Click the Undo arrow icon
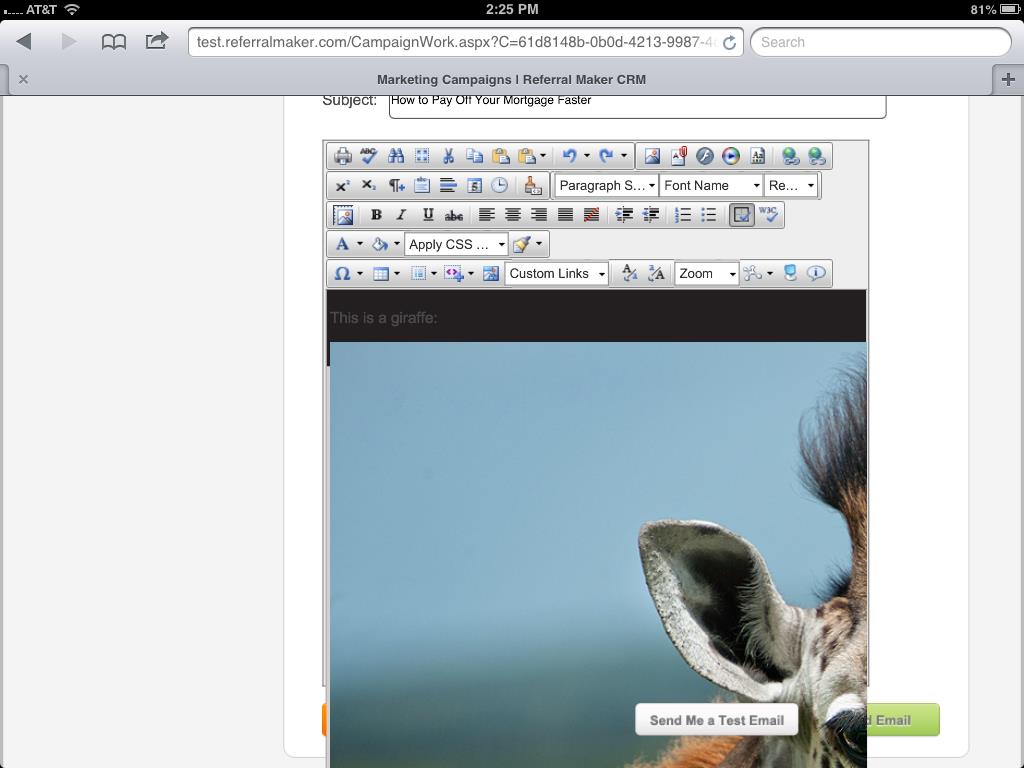This screenshot has height=768, width=1024. coord(569,156)
